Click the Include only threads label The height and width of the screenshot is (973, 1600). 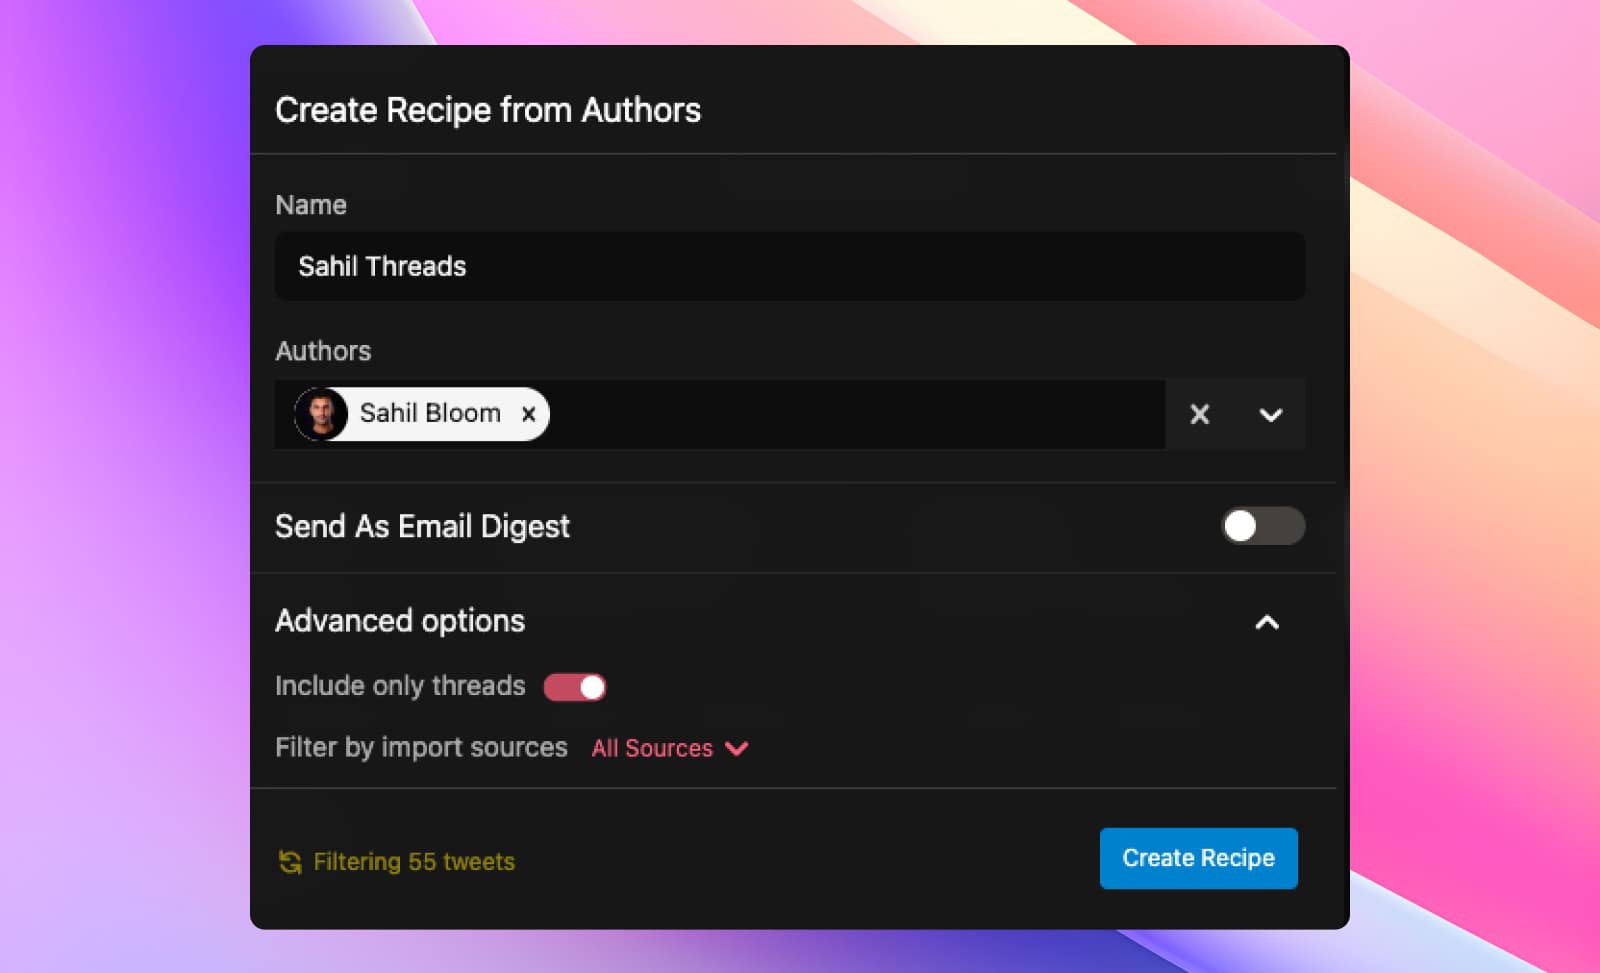pyautogui.click(x=400, y=686)
